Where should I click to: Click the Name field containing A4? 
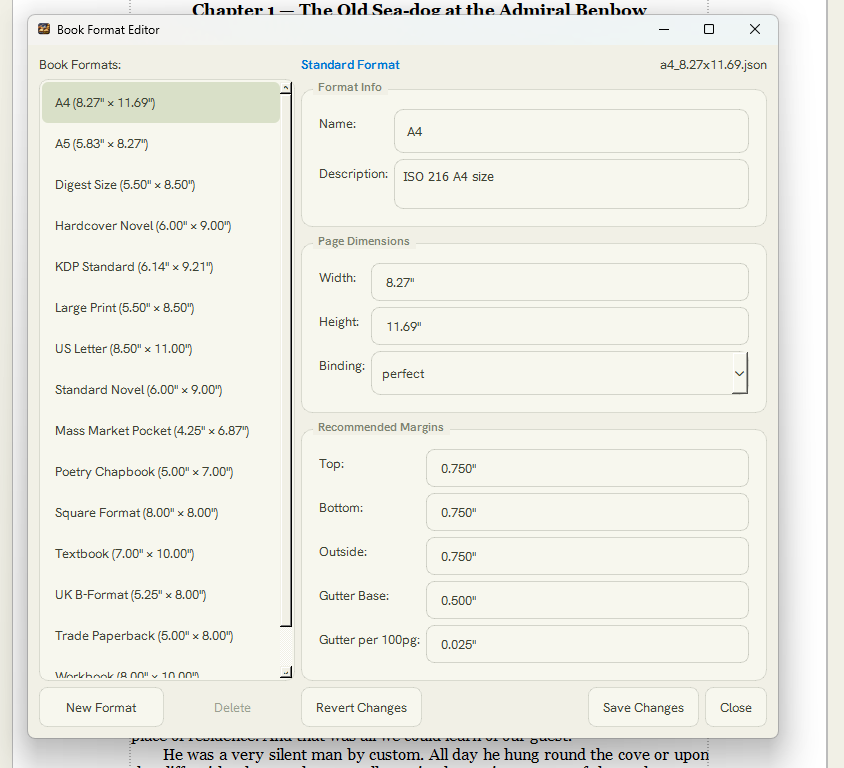(571, 131)
